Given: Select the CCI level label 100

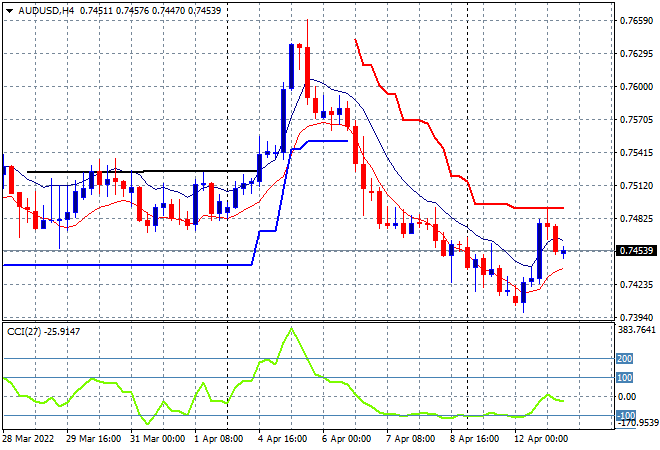Looking at the screenshot, I should (625, 378).
